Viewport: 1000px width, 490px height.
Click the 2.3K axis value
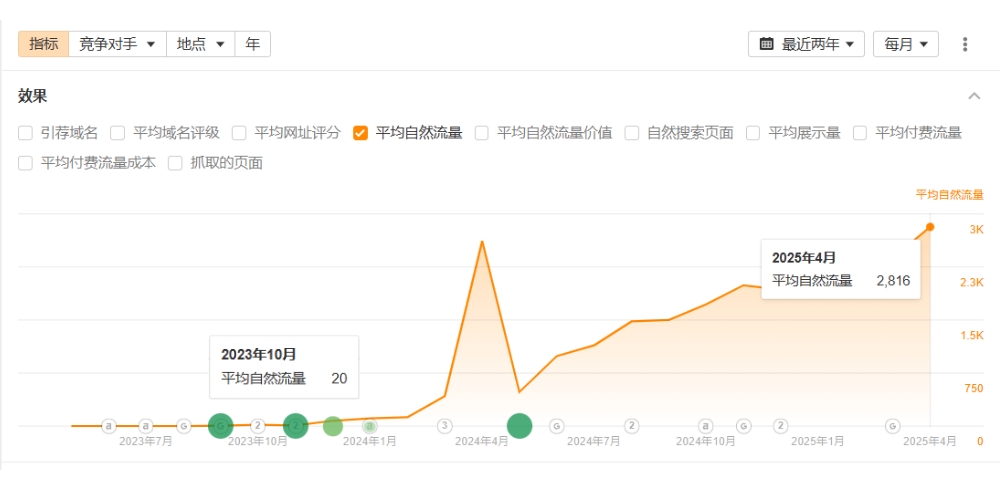click(x=972, y=283)
